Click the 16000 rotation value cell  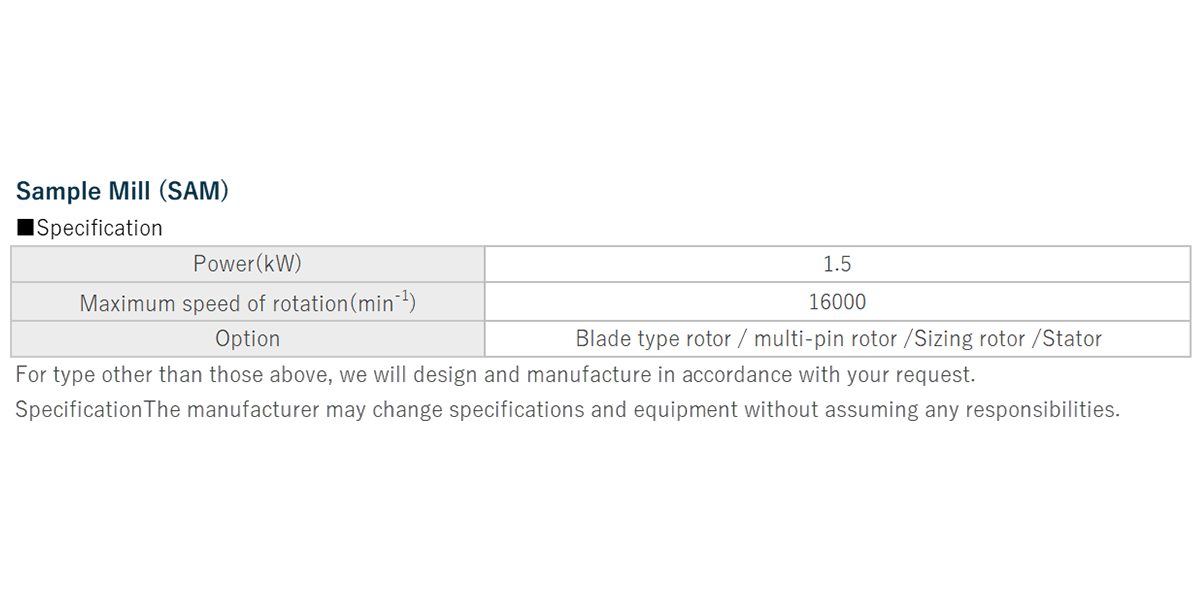click(x=837, y=302)
